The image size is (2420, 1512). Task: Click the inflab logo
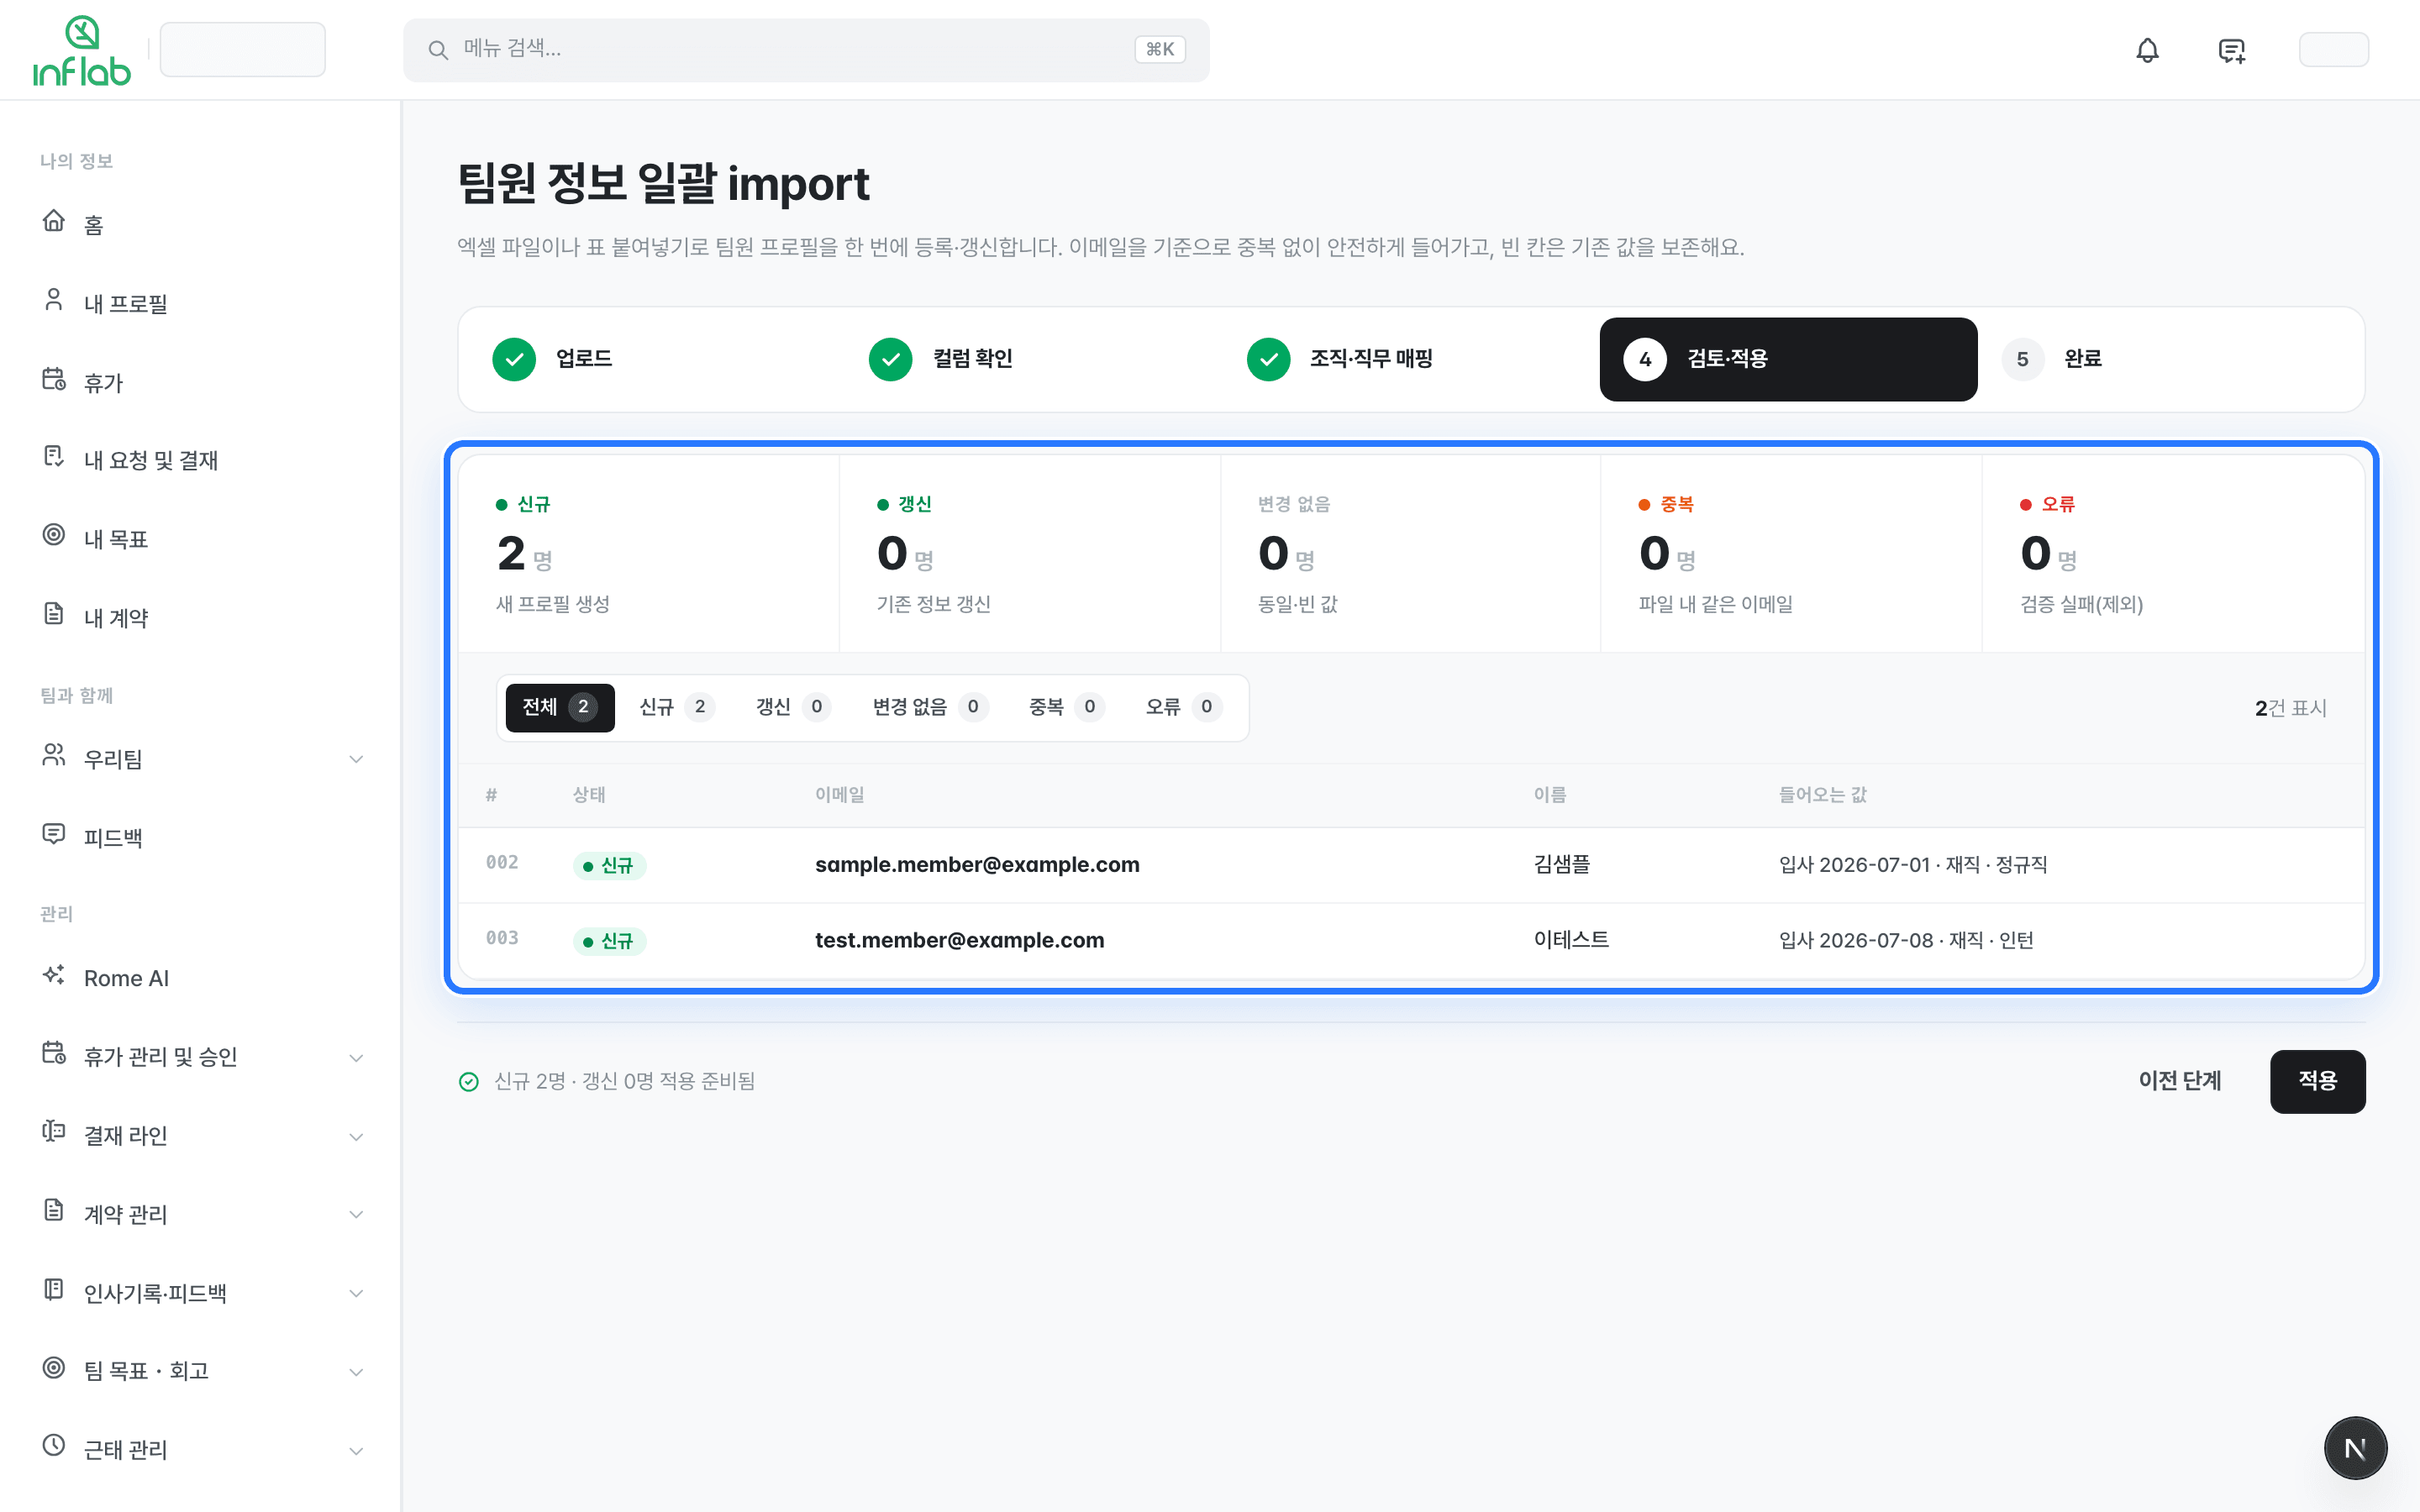(x=82, y=50)
